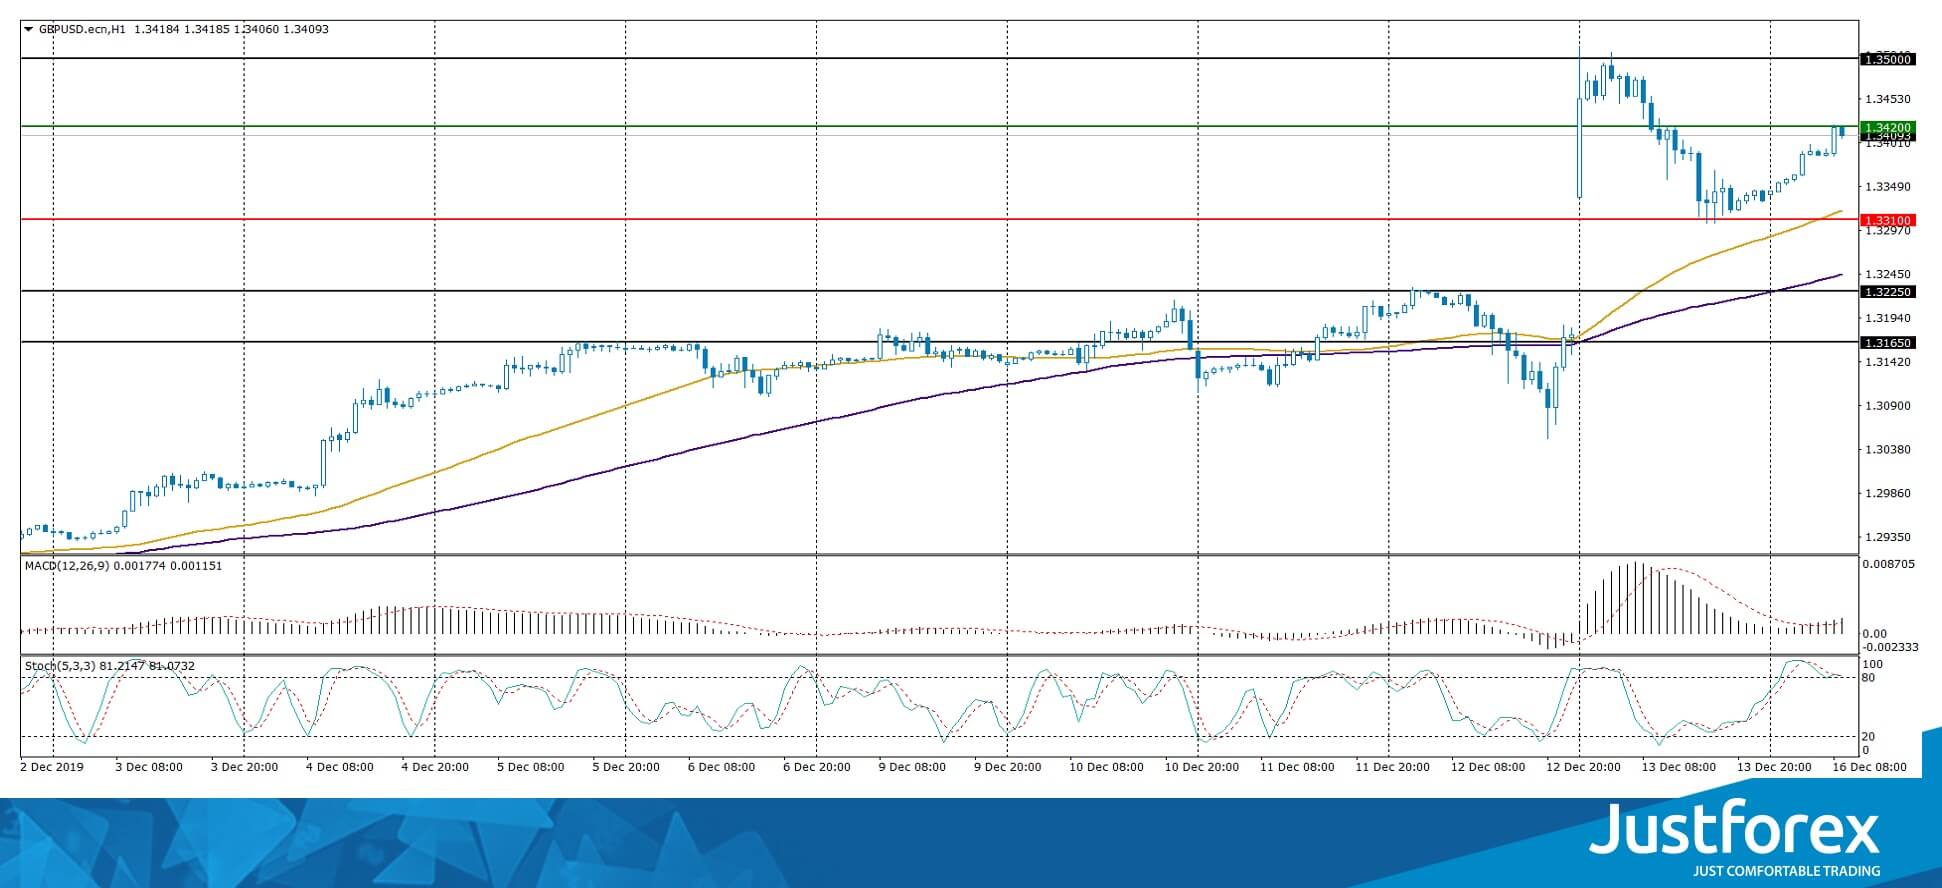1942x888 pixels.
Task: Click the 12 Dec 08:00 time label
Action: [x=1488, y=768]
